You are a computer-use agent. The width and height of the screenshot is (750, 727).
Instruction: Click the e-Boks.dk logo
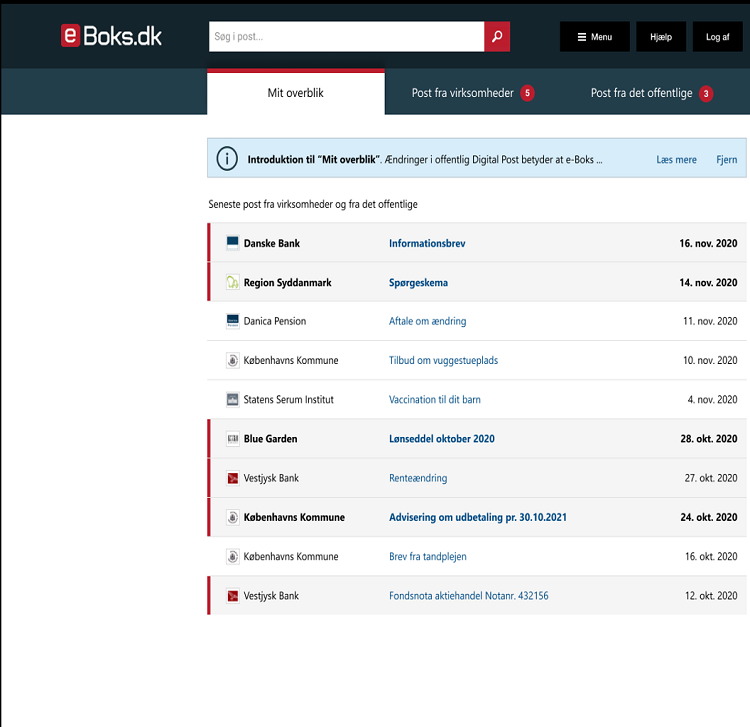click(x=111, y=36)
